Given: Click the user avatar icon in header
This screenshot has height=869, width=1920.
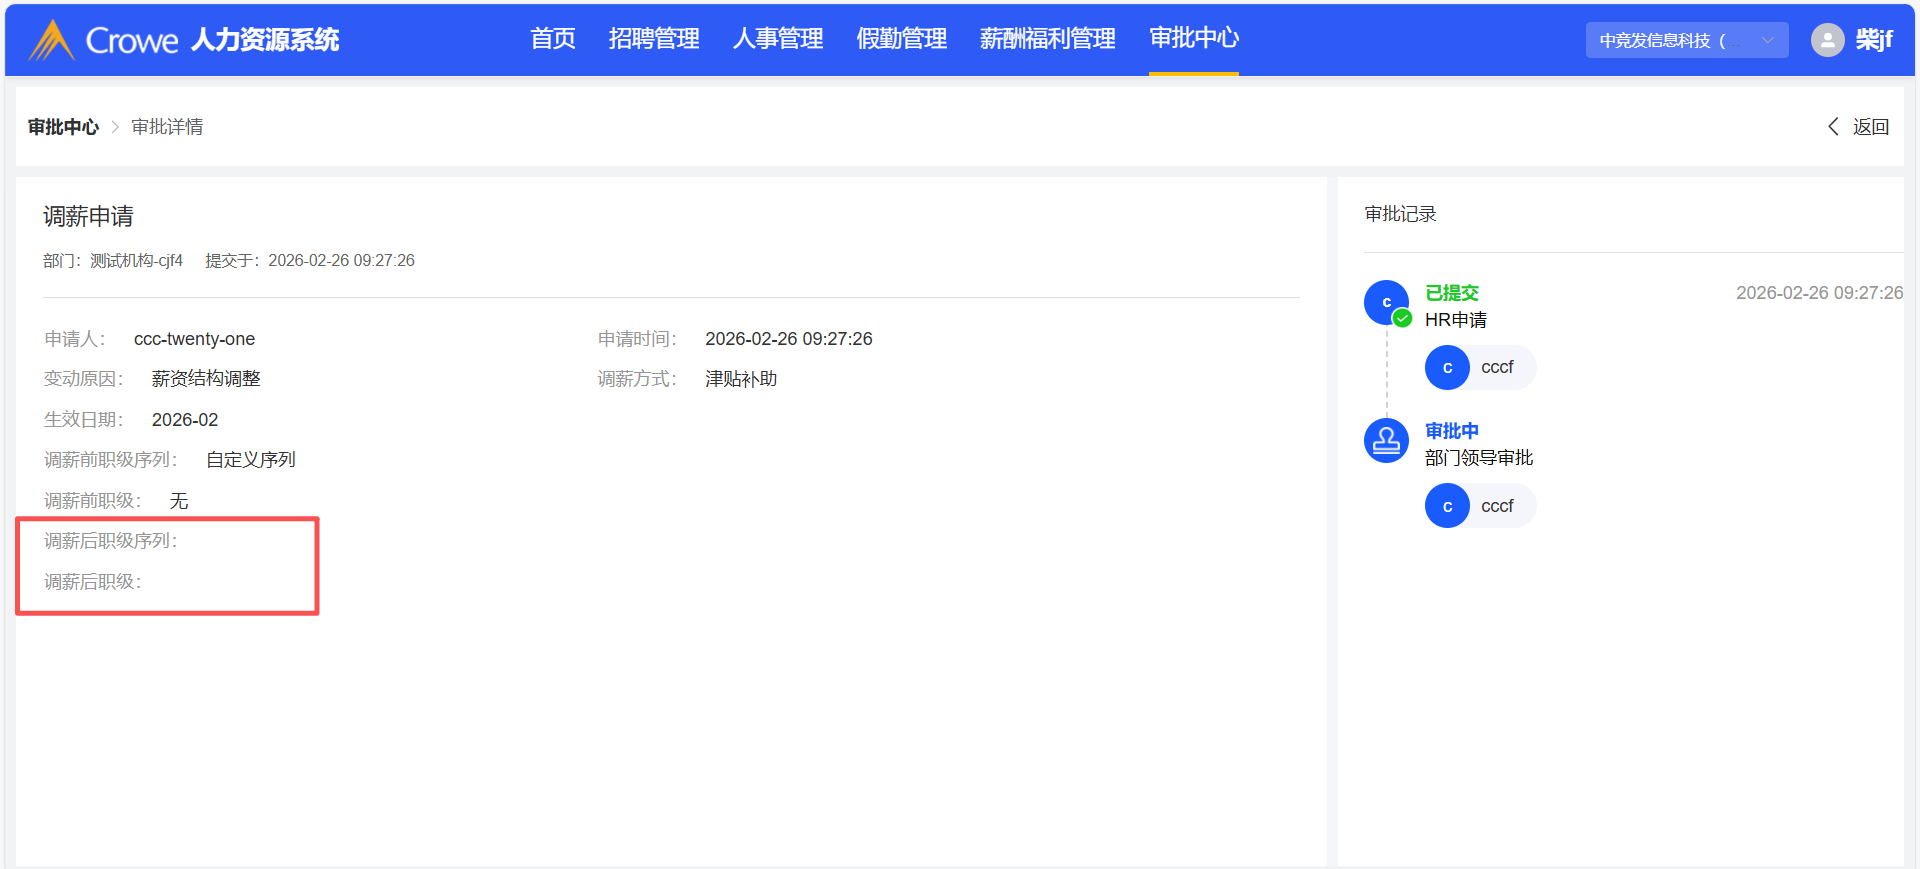Looking at the screenshot, I should [1827, 40].
